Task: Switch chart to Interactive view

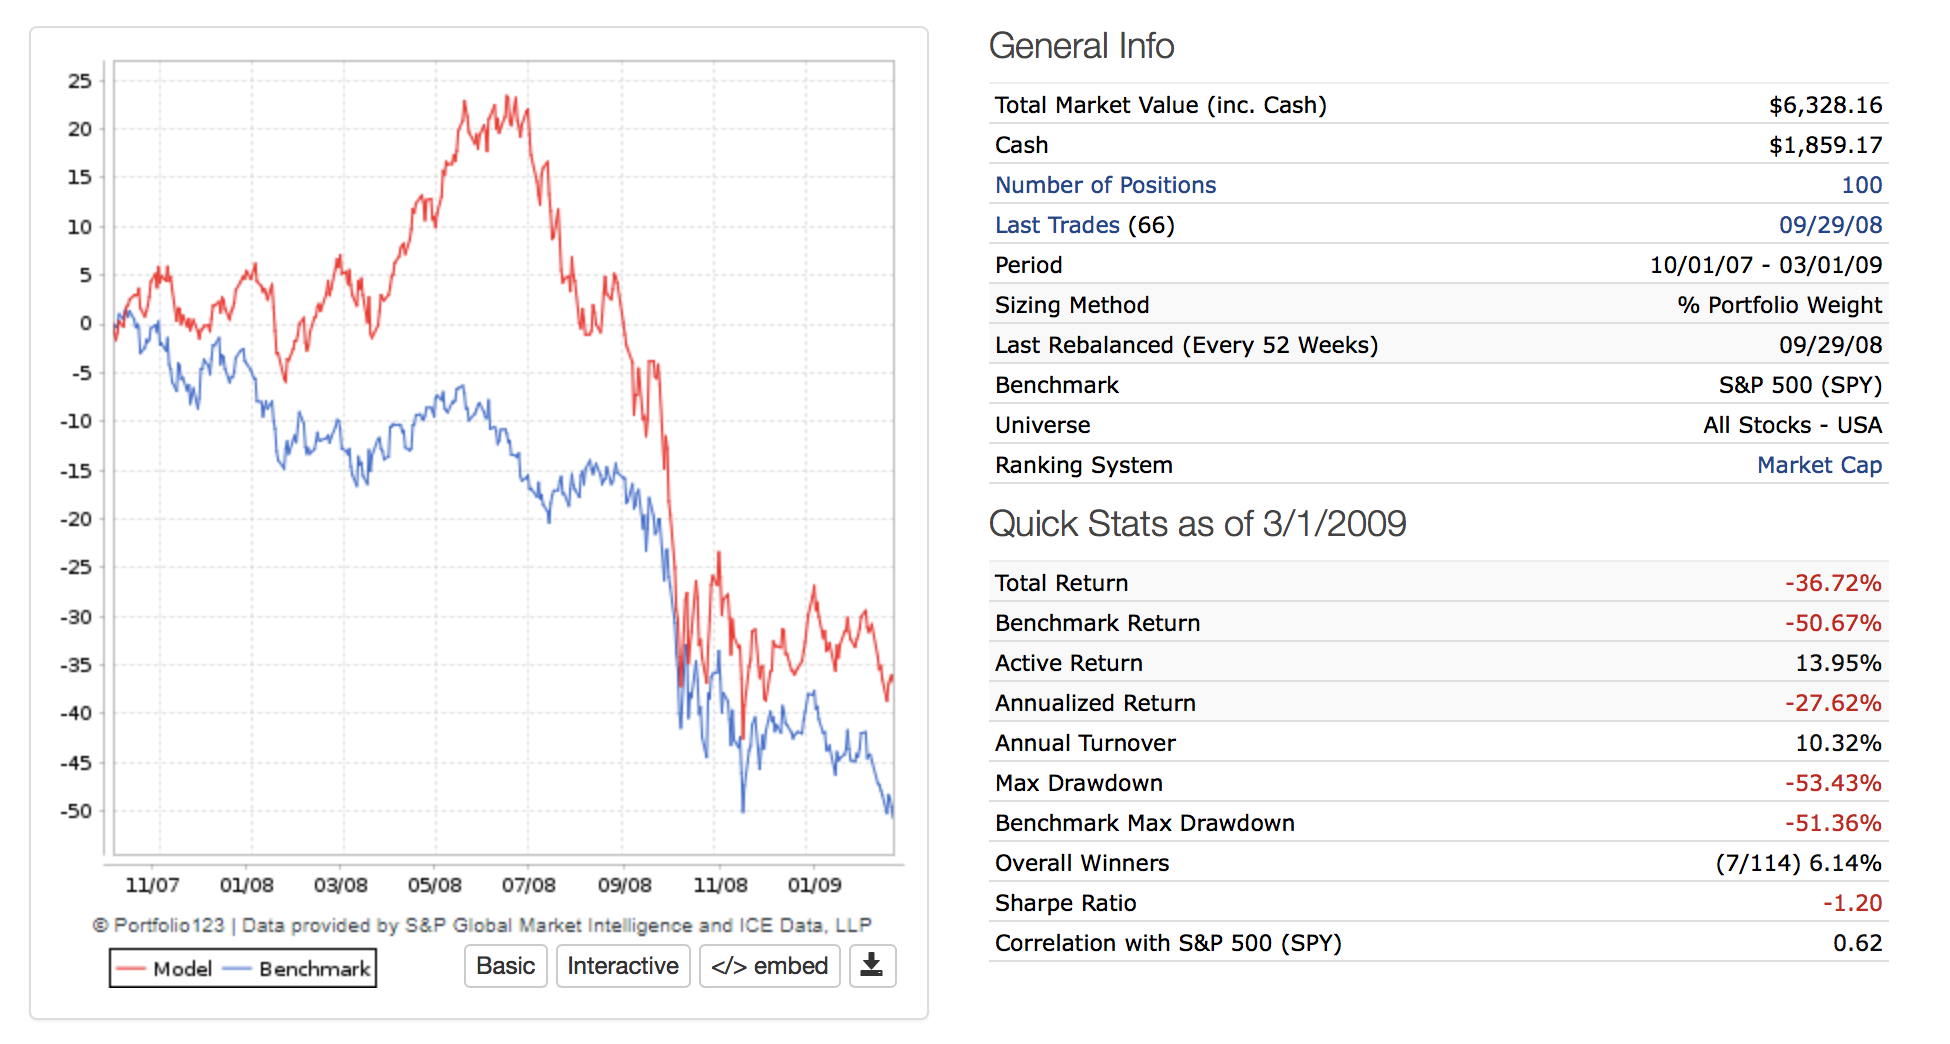Action: (622, 966)
